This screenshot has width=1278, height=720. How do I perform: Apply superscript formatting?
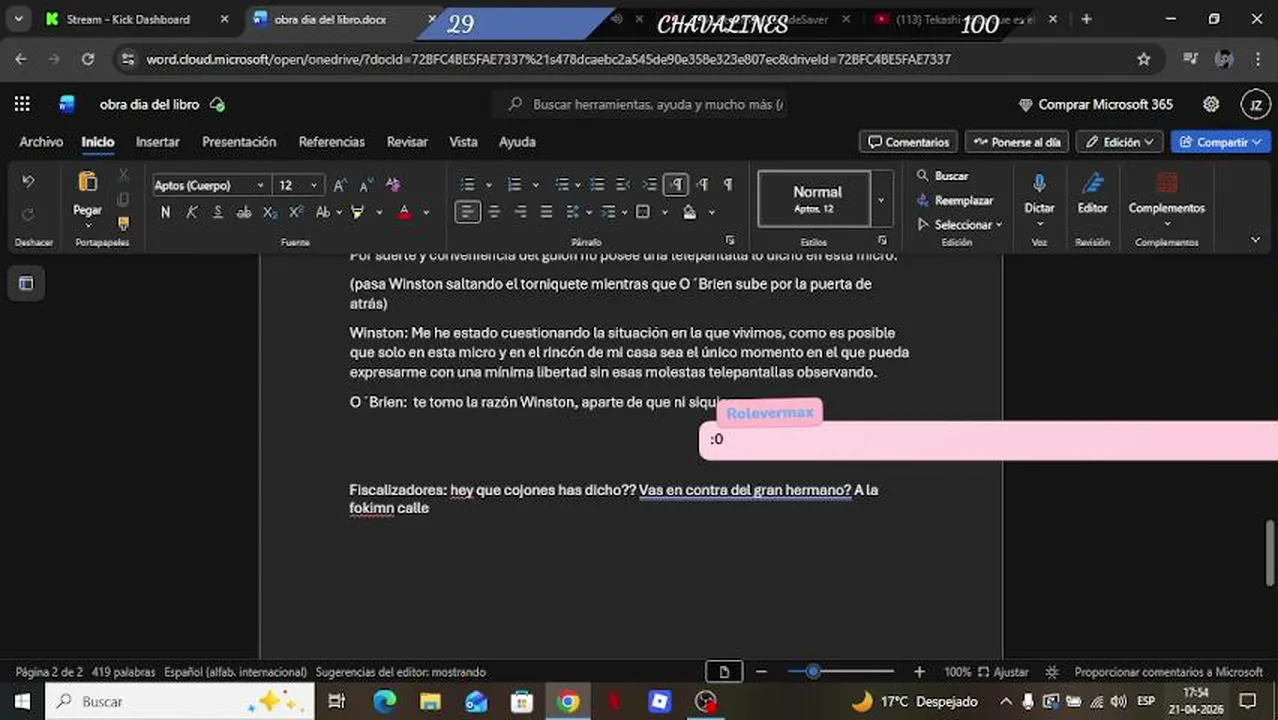[x=296, y=212]
